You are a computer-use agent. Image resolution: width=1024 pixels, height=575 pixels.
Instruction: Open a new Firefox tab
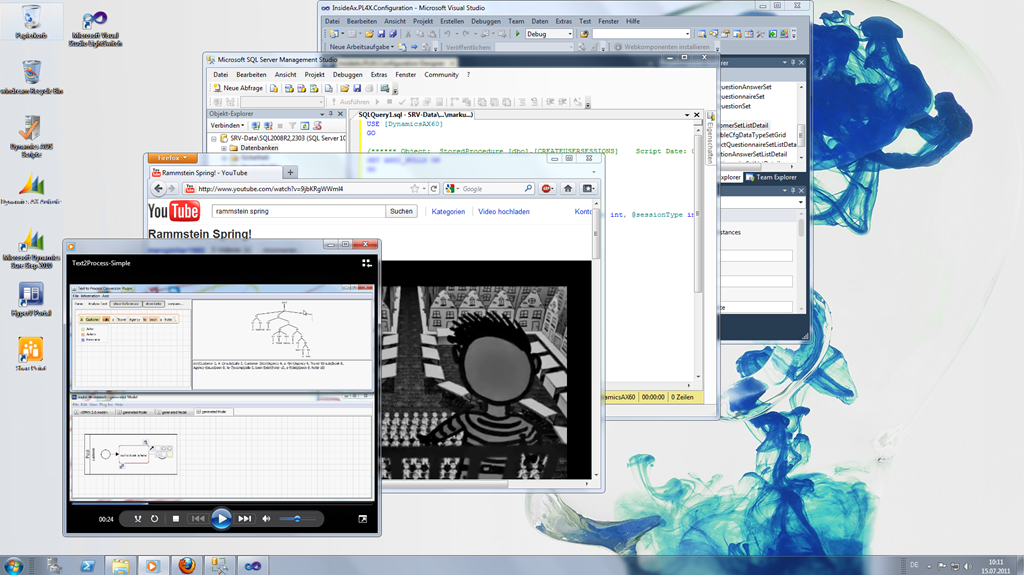[288, 172]
